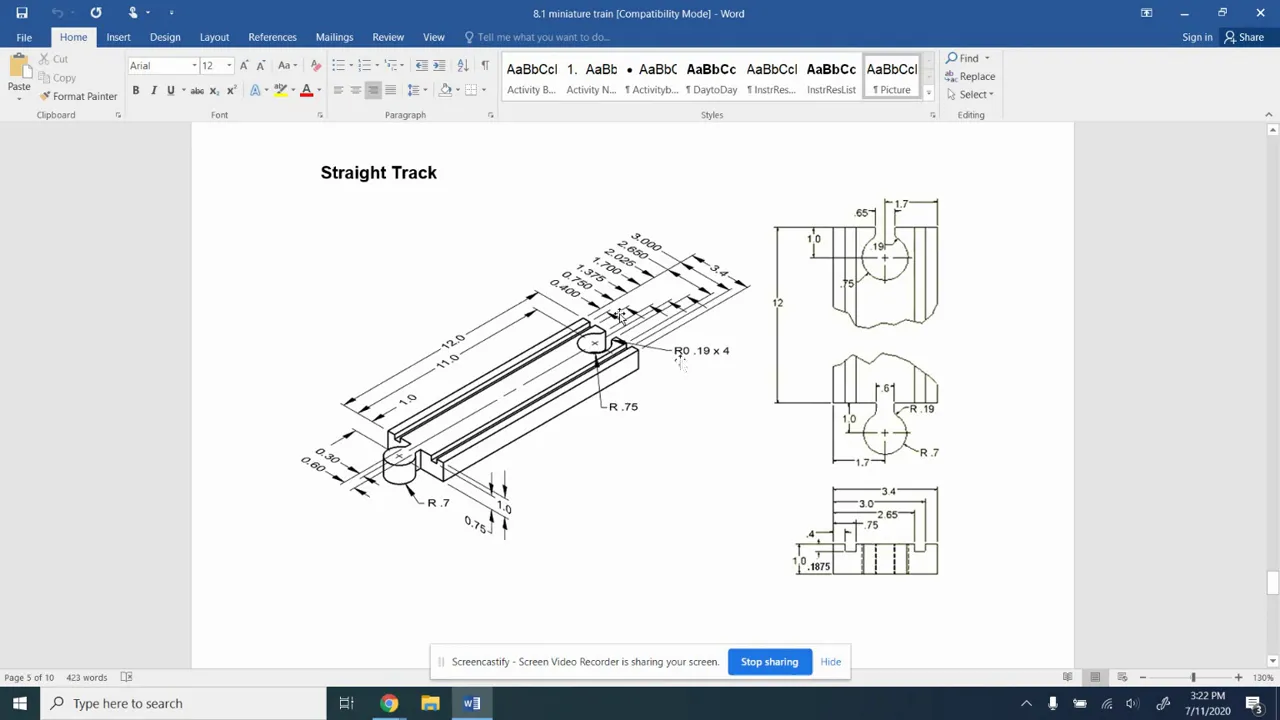Switch to the Design tab

[165, 37]
